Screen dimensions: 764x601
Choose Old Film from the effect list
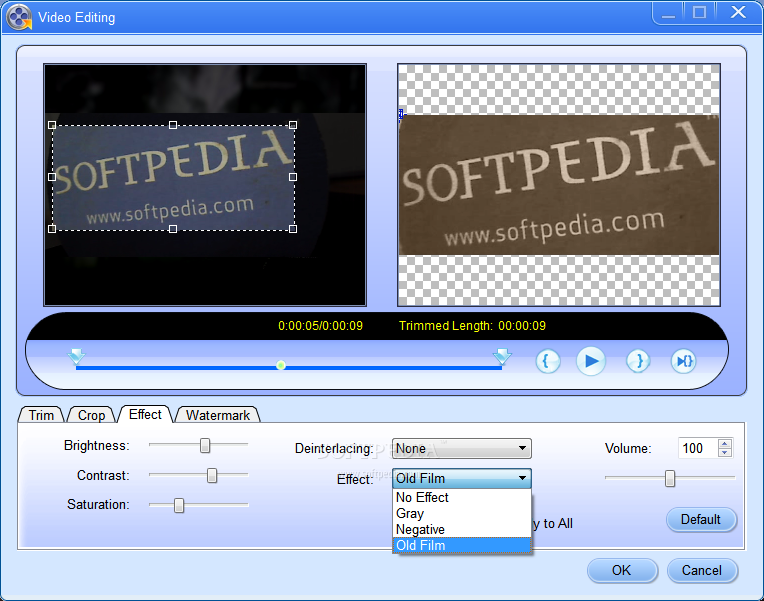point(461,545)
